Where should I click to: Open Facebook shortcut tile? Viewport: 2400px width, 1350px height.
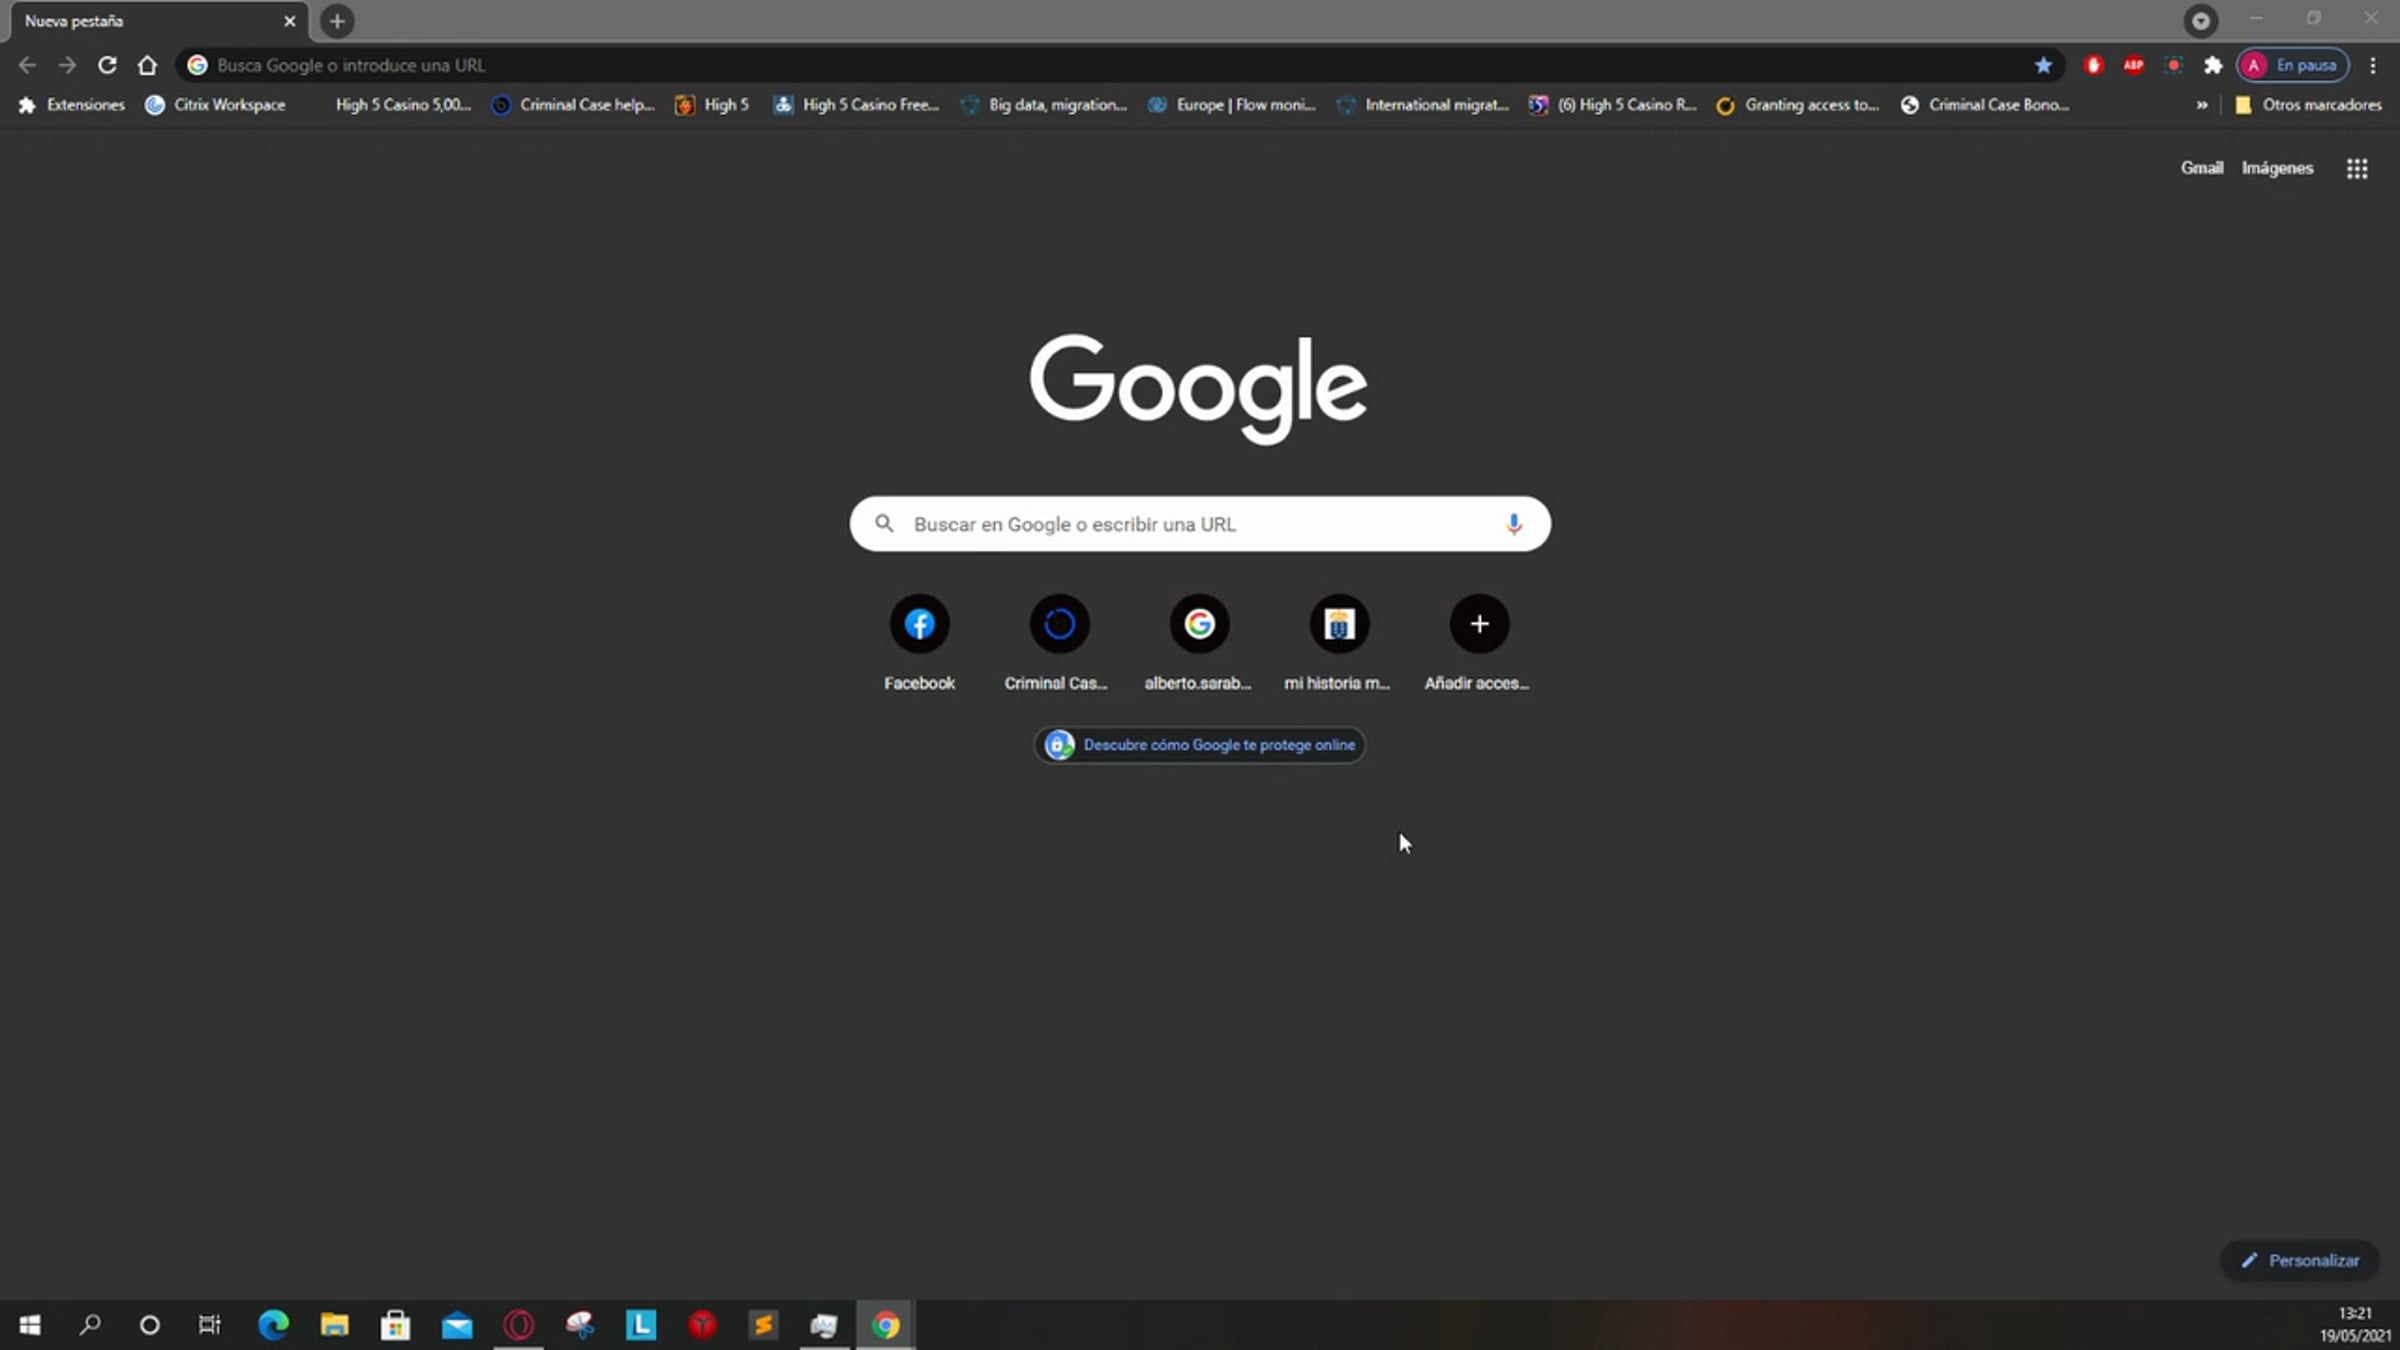[x=919, y=625]
